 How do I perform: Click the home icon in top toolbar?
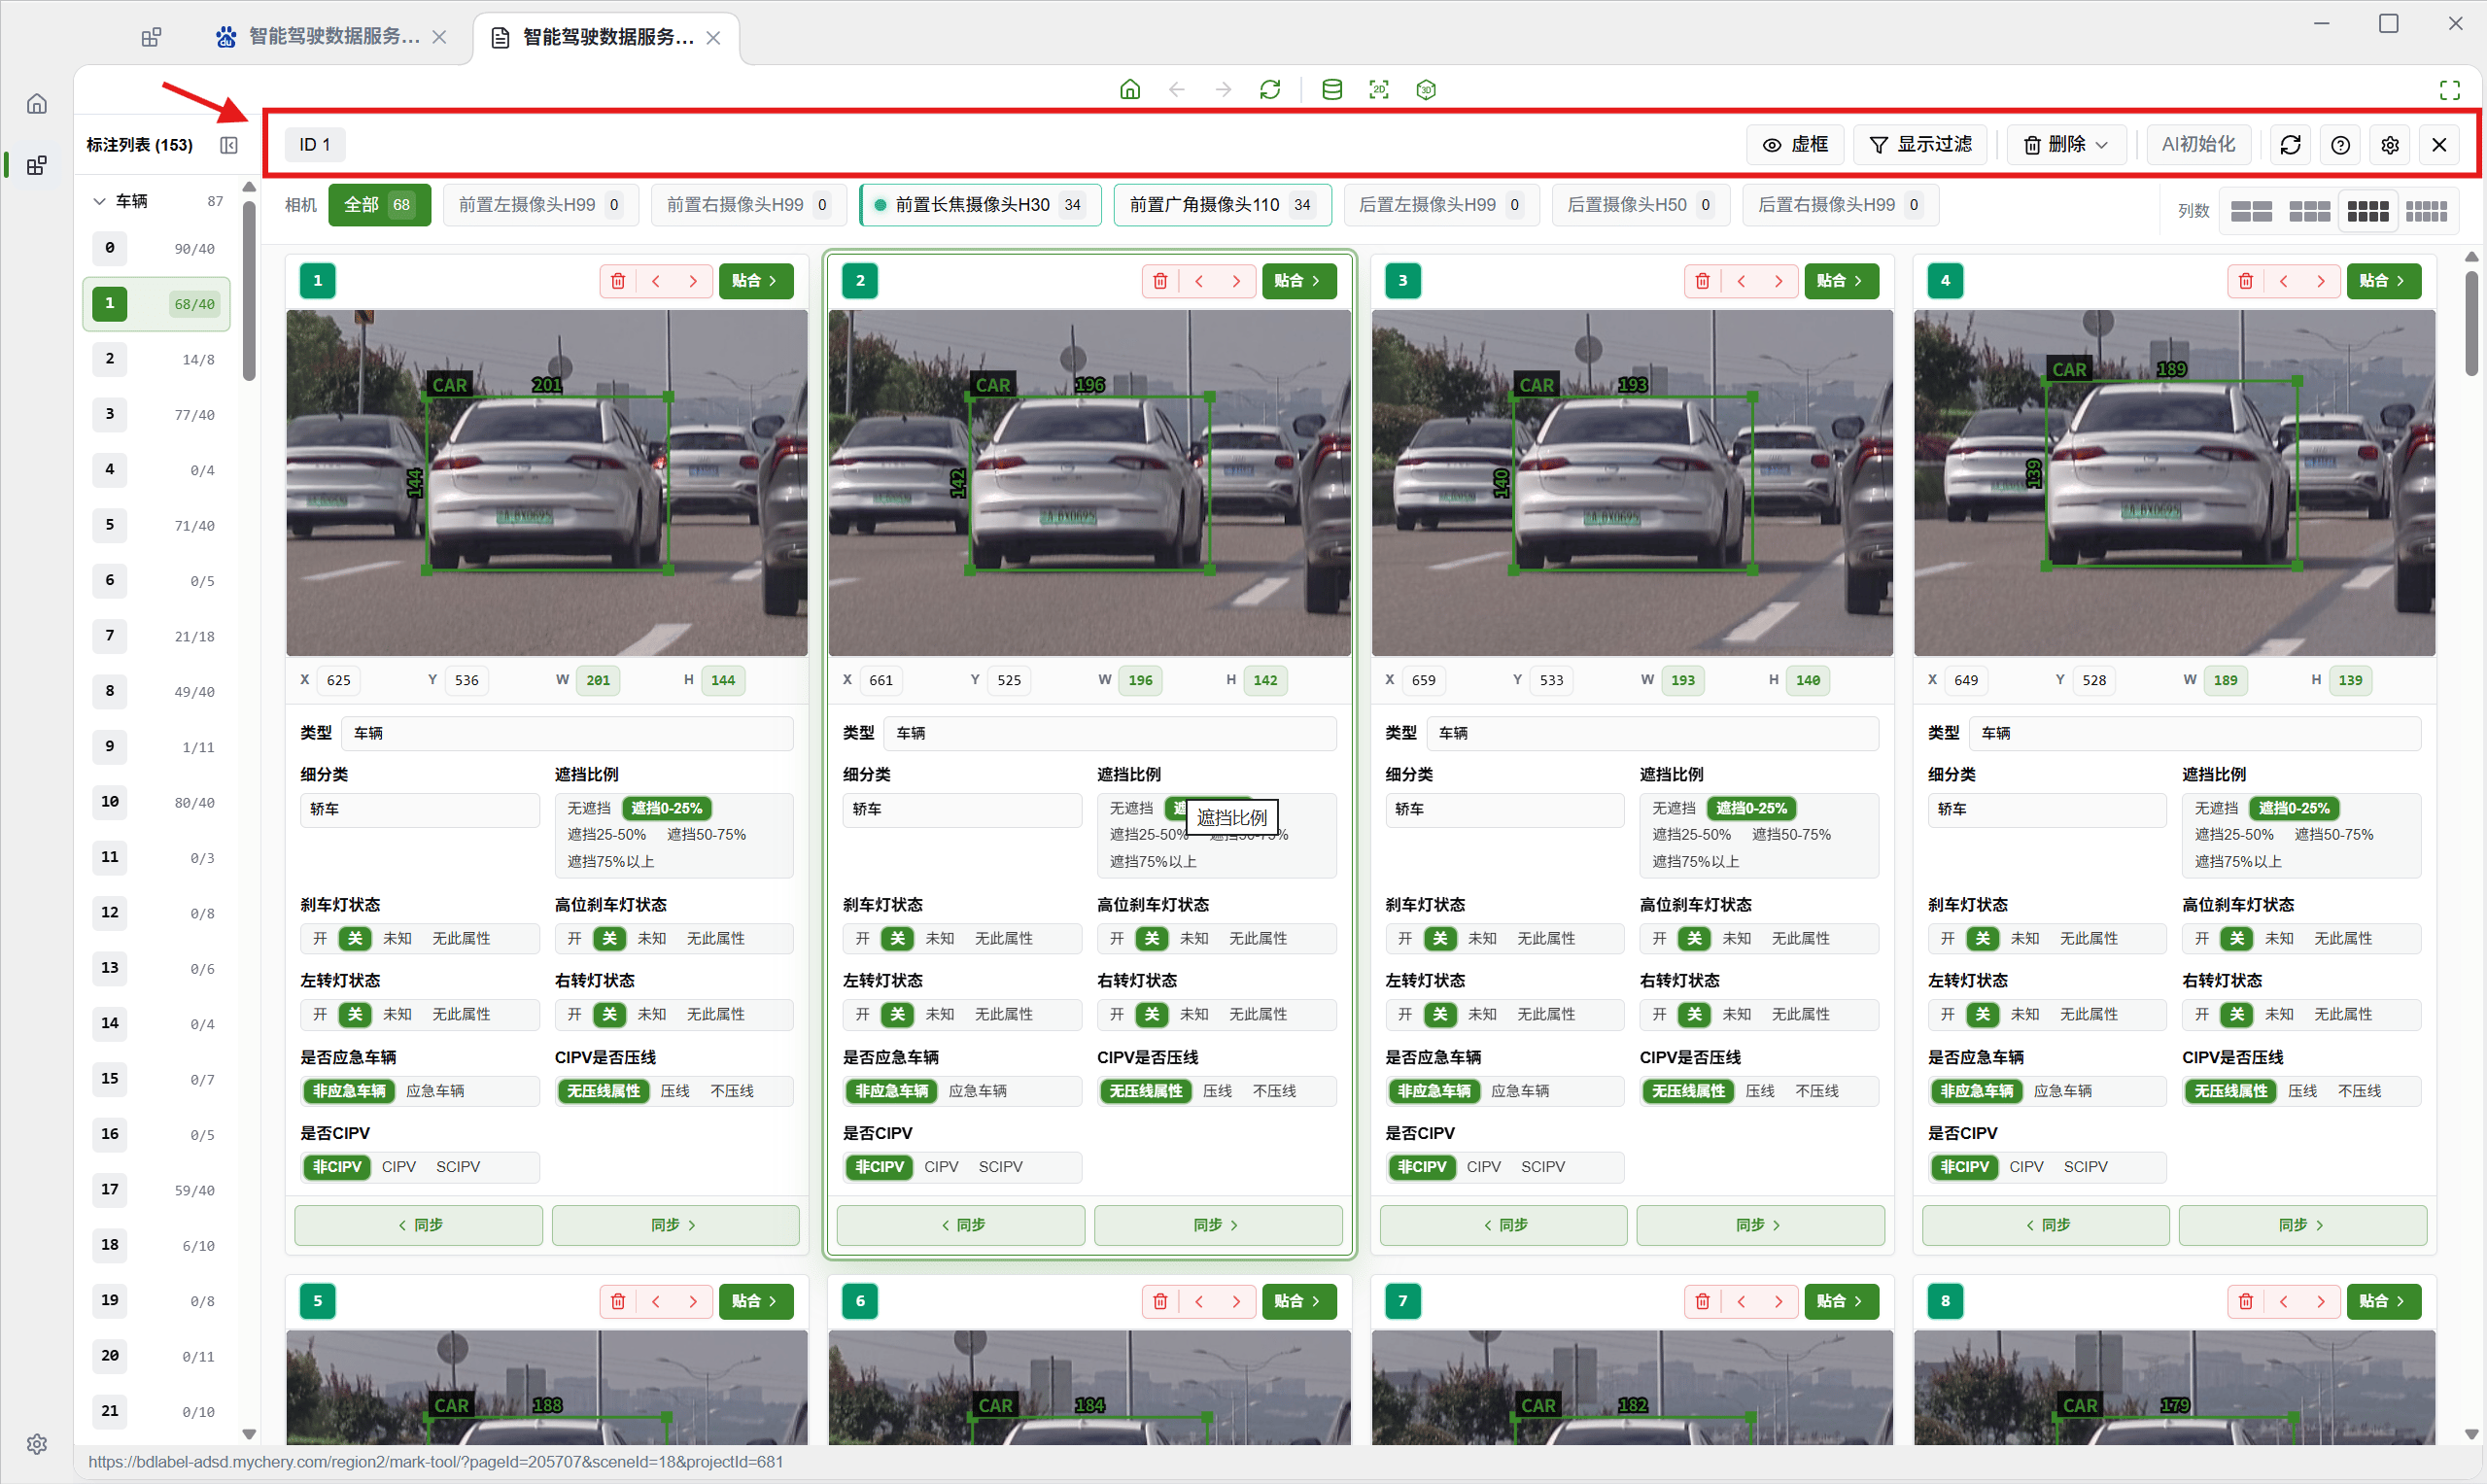[x=1129, y=89]
